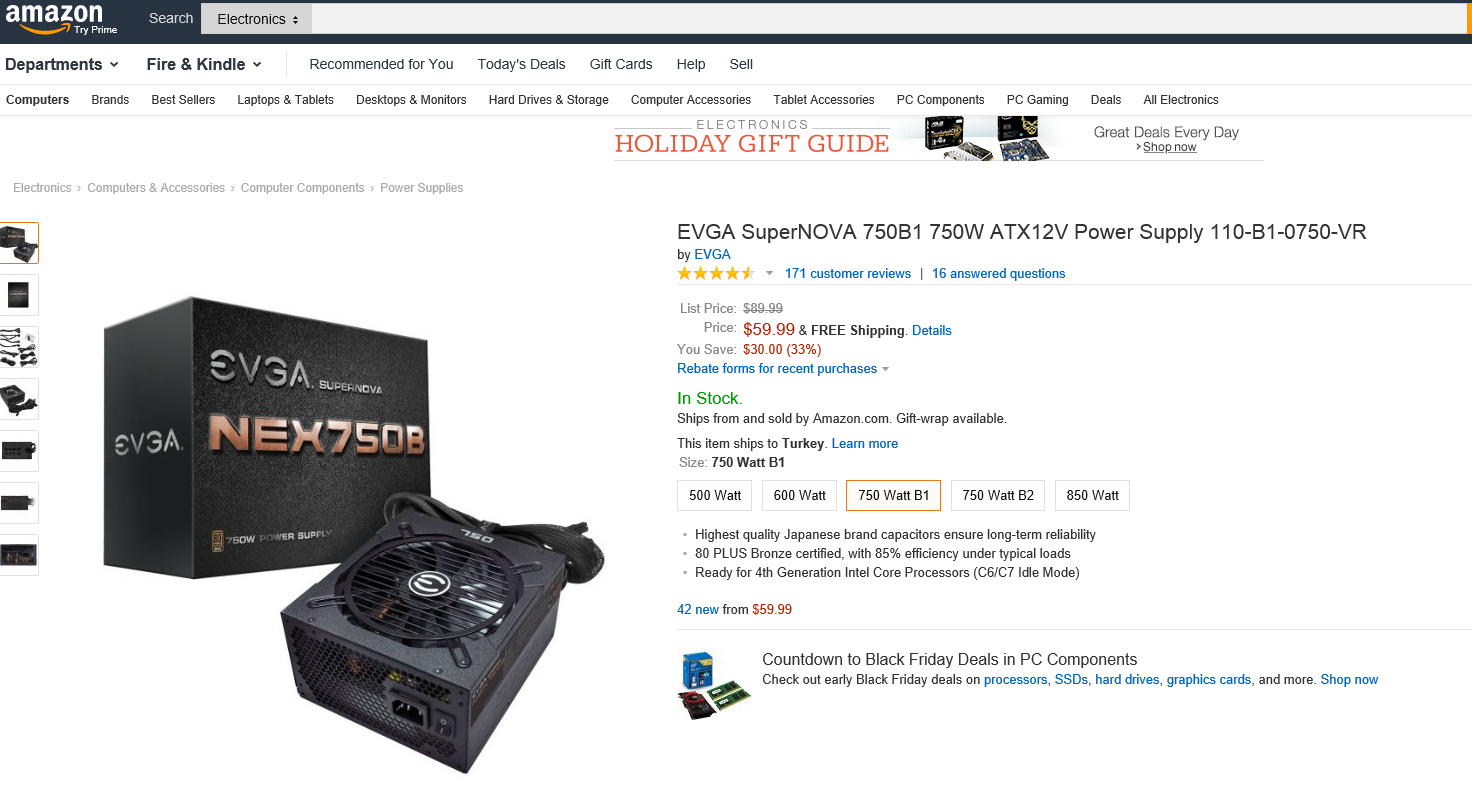Click the 16 answered questions link
Screen dimensions: 1472x793
[x=999, y=273]
